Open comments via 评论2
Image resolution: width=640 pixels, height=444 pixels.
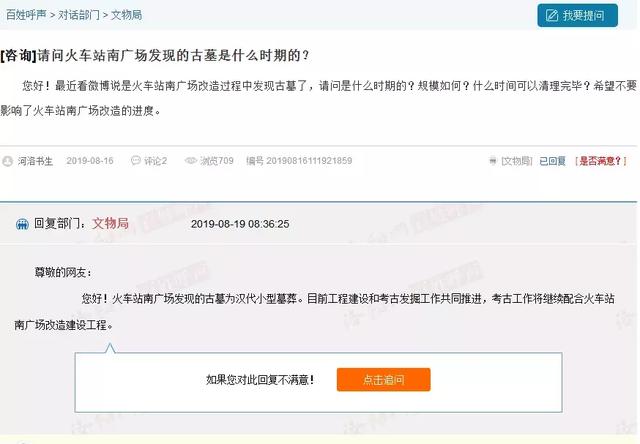(155, 161)
